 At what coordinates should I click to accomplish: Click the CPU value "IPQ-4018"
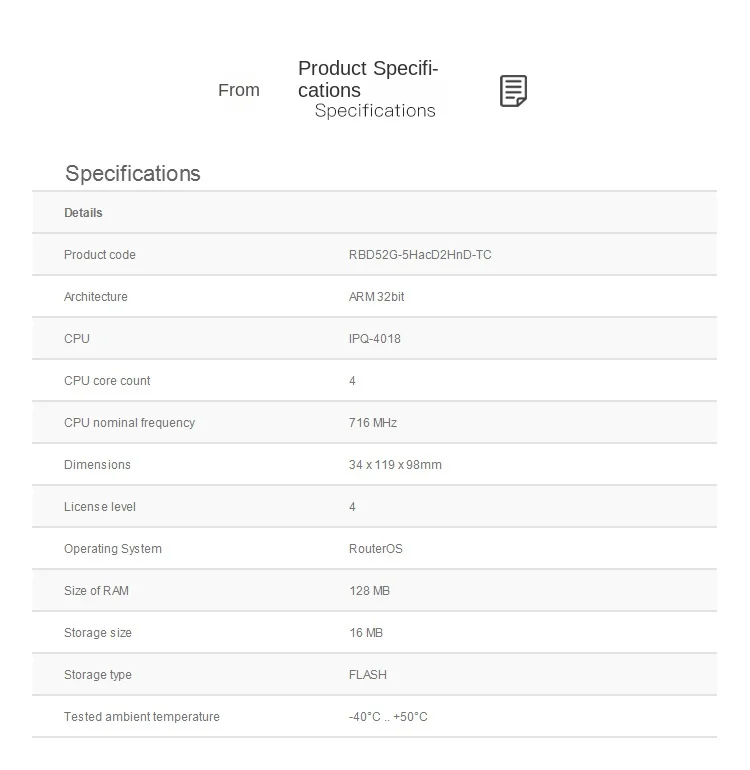pyautogui.click(x=375, y=339)
